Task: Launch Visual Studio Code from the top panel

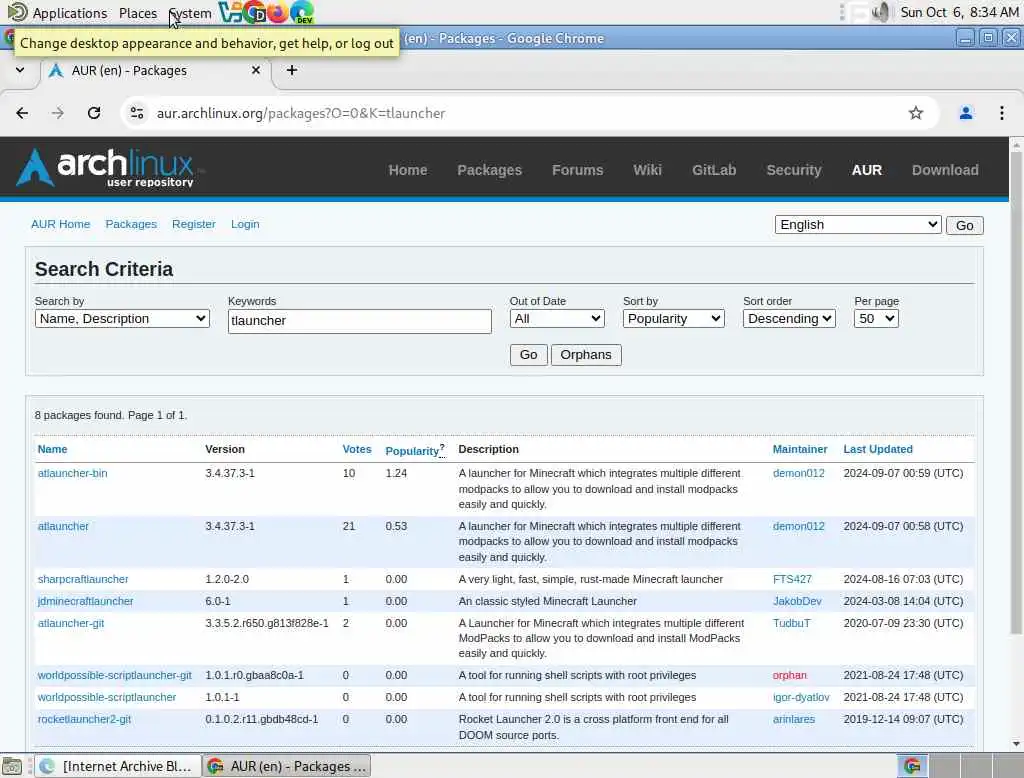Action: [x=229, y=12]
